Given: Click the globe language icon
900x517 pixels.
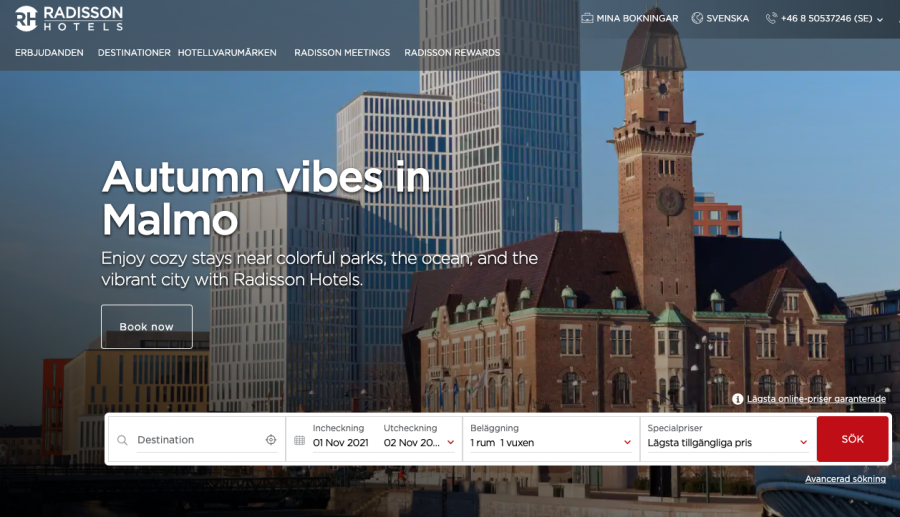Looking at the screenshot, I should click(697, 18).
